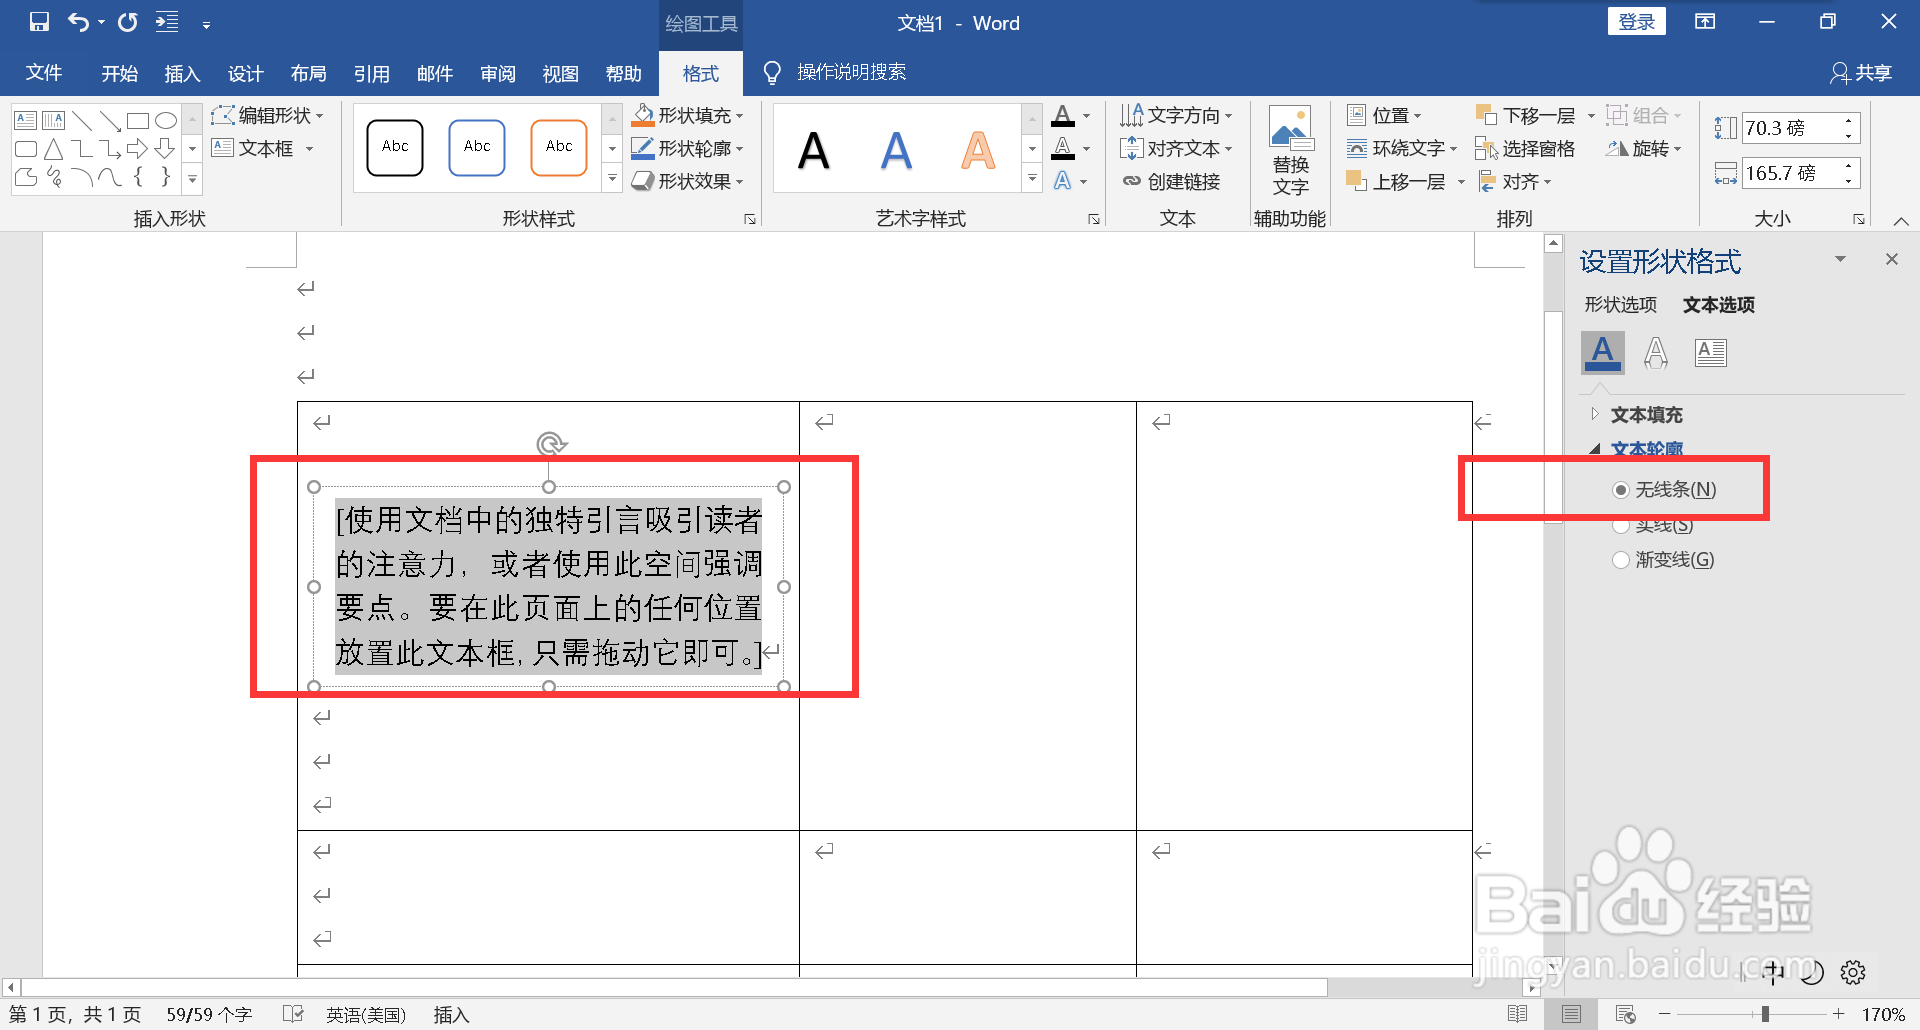This screenshot has height=1030, width=1920.
Task: Select the 实线 (Solid line) radio button
Action: [x=1621, y=524]
